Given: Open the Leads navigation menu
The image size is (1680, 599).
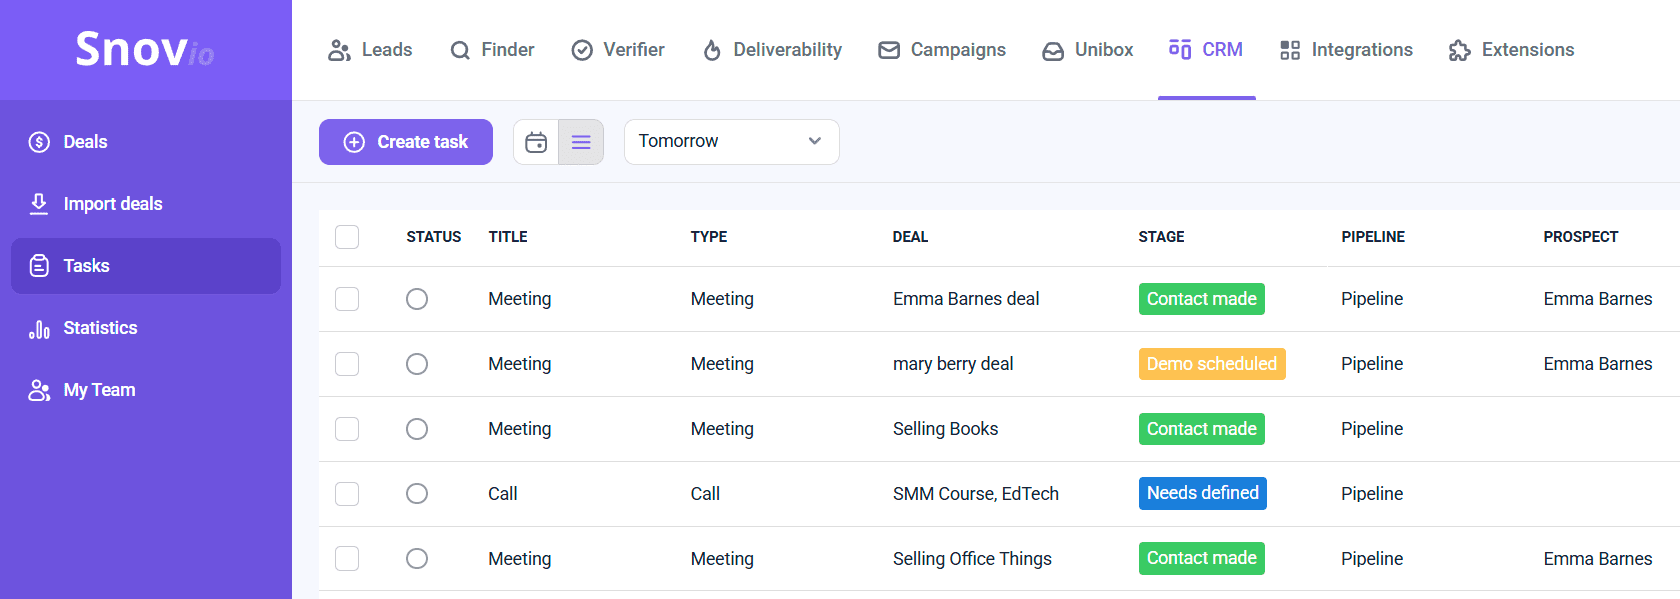Looking at the screenshot, I should (370, 50).
